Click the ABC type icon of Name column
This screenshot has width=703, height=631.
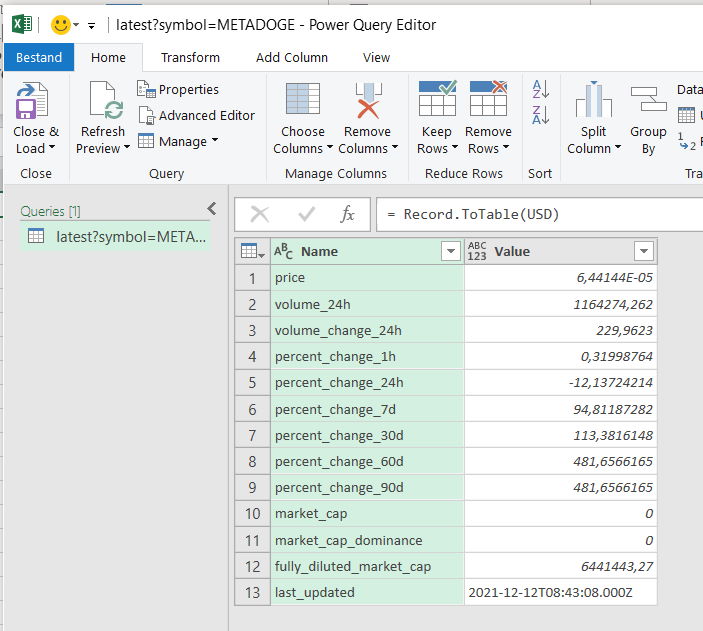283,251
